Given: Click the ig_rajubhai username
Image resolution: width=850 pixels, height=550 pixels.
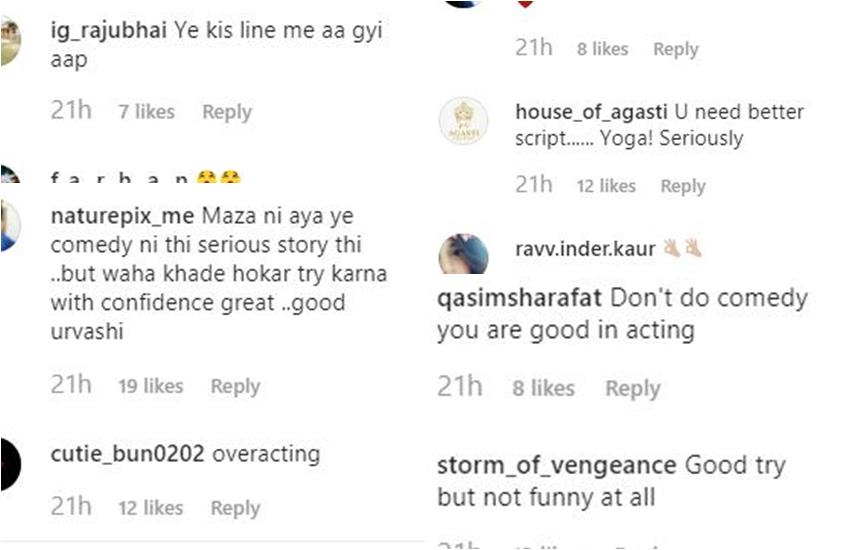Looking at the screenshot, I should click(108, 31).
